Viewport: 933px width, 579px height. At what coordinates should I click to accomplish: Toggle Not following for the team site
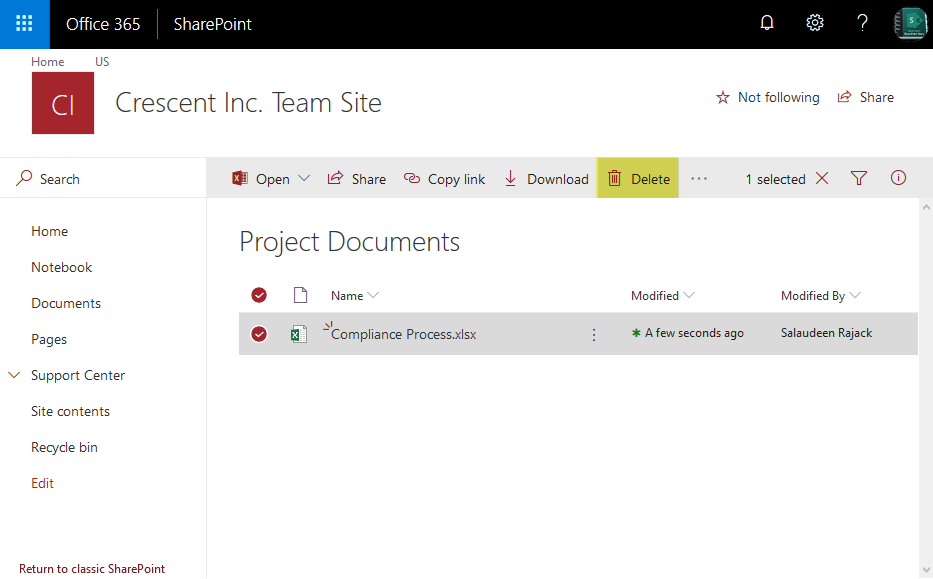click(x=767, y=97)
